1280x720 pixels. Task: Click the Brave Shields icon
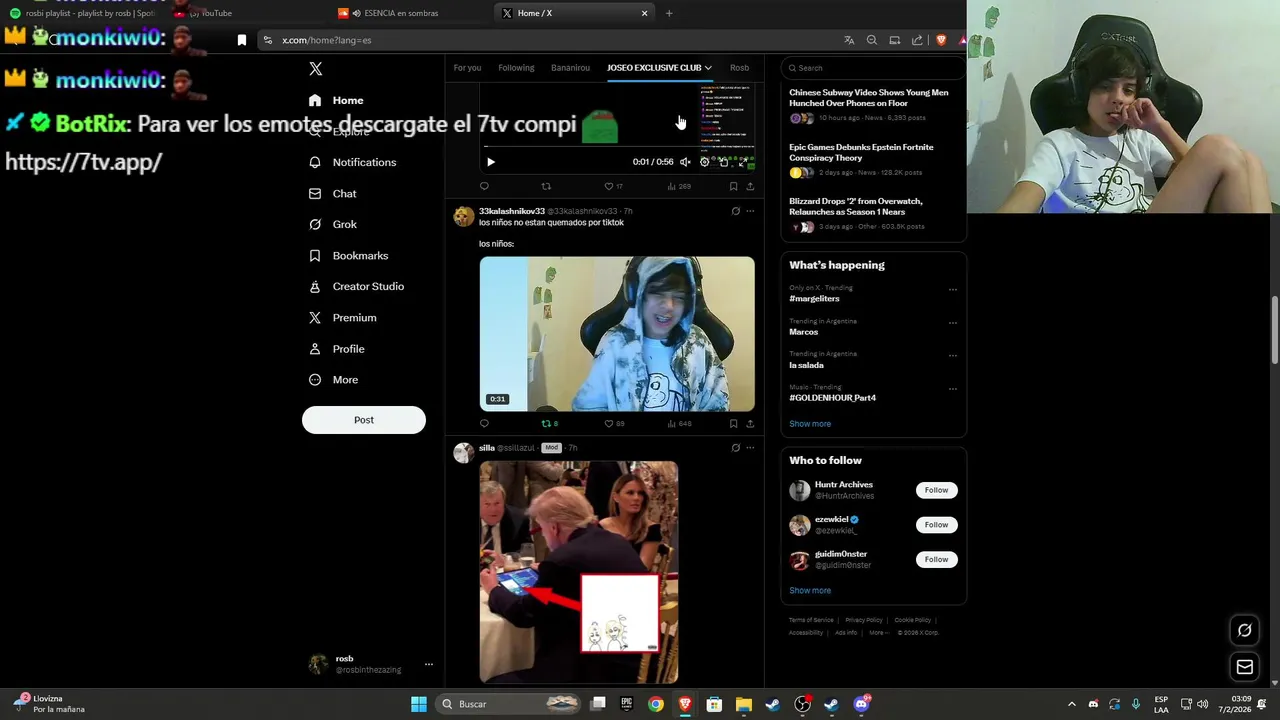pos(941,40)
